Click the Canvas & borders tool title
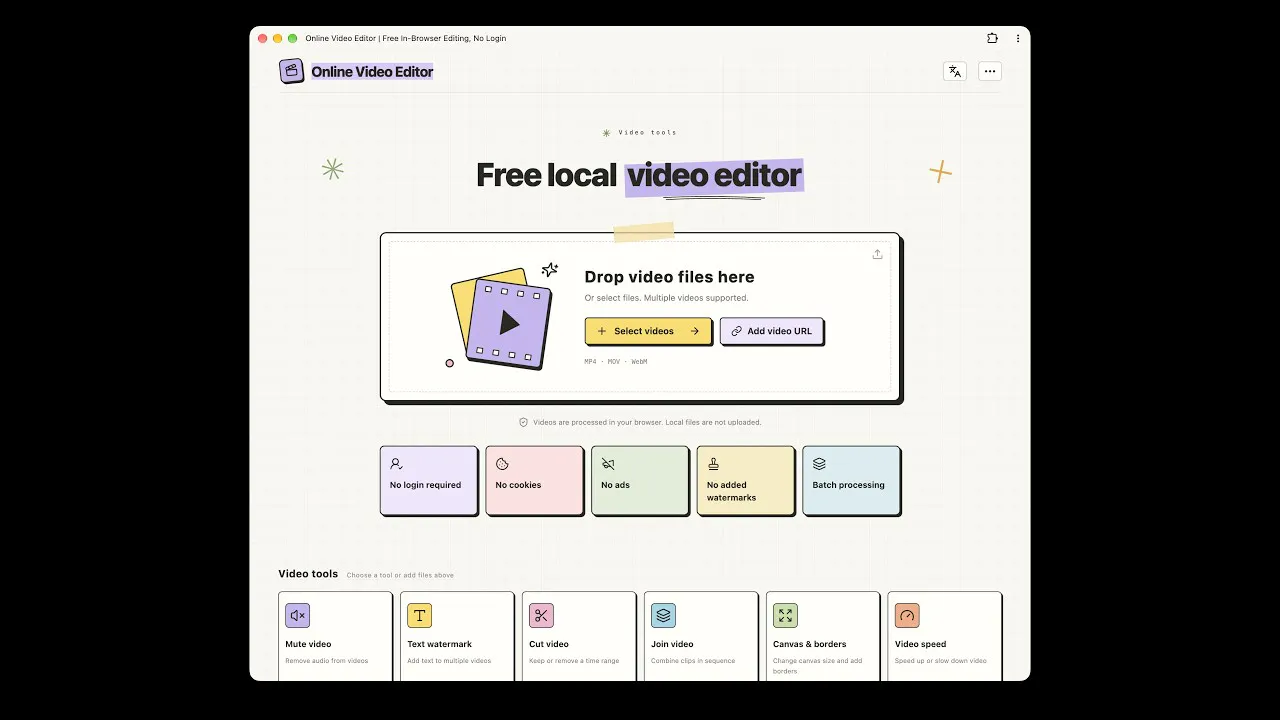The width and height of the screenshot is (1280, 720). (810, 644)
